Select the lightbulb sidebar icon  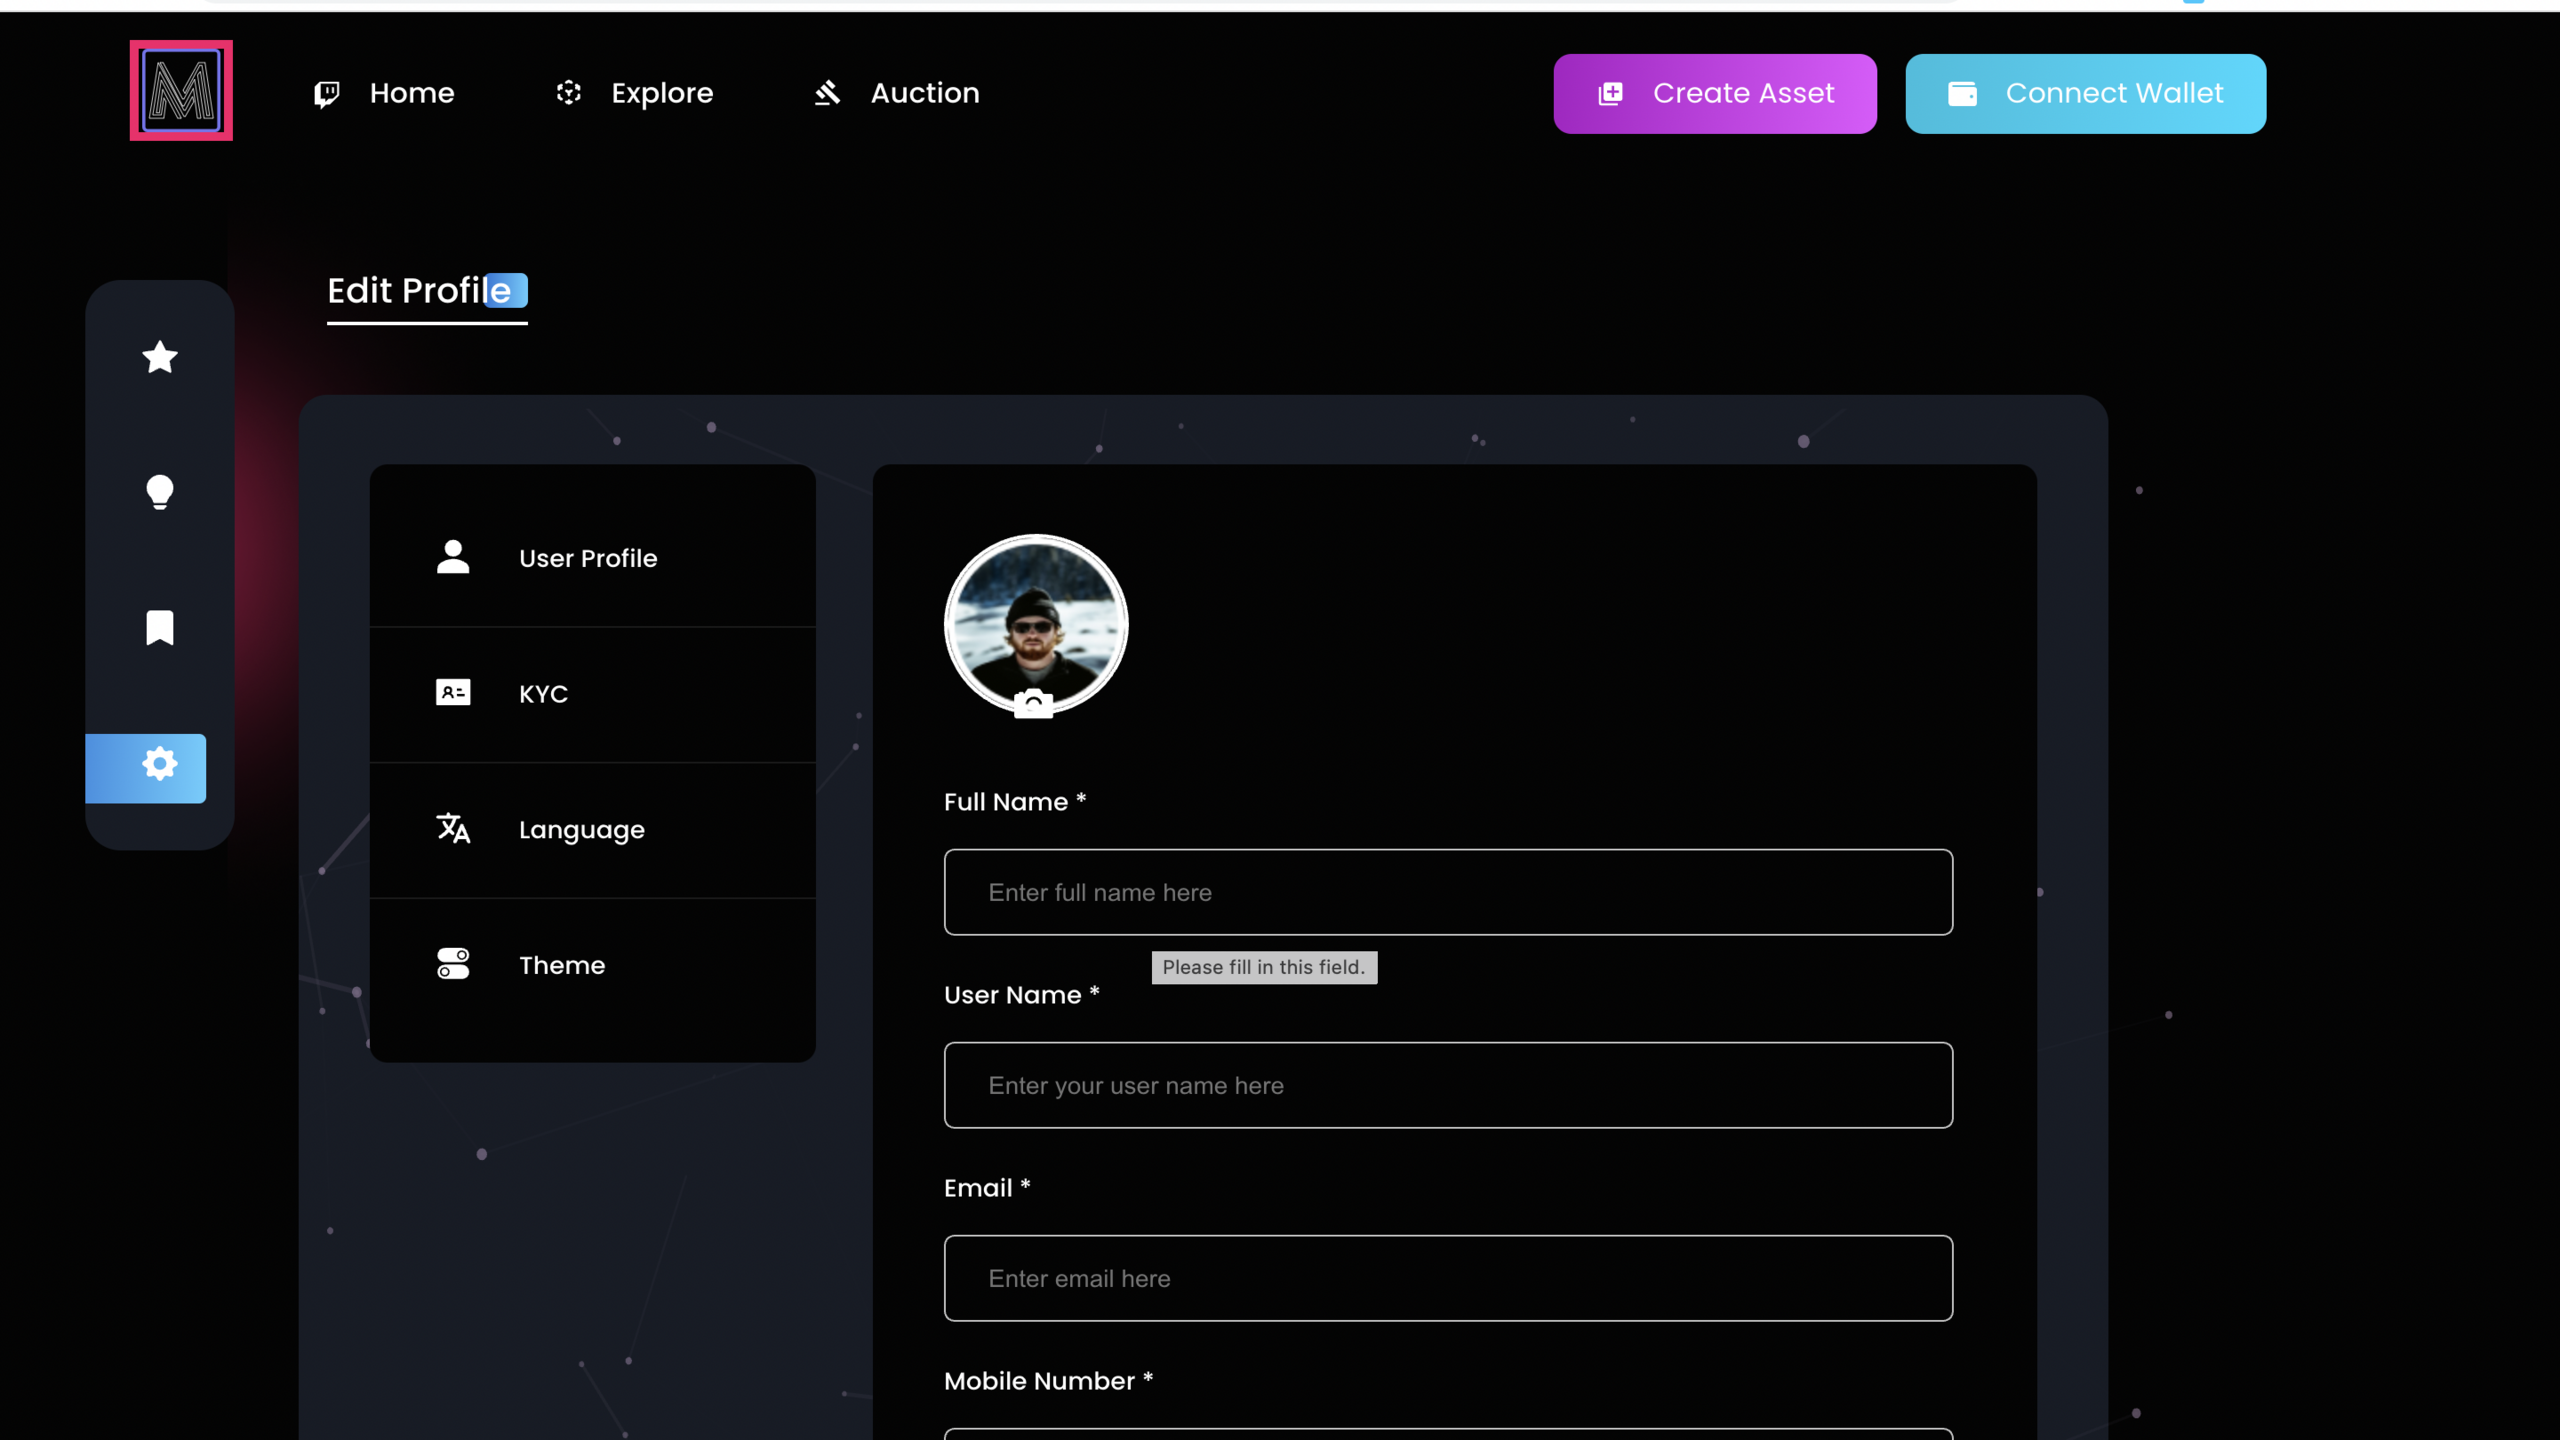[160, 492]
